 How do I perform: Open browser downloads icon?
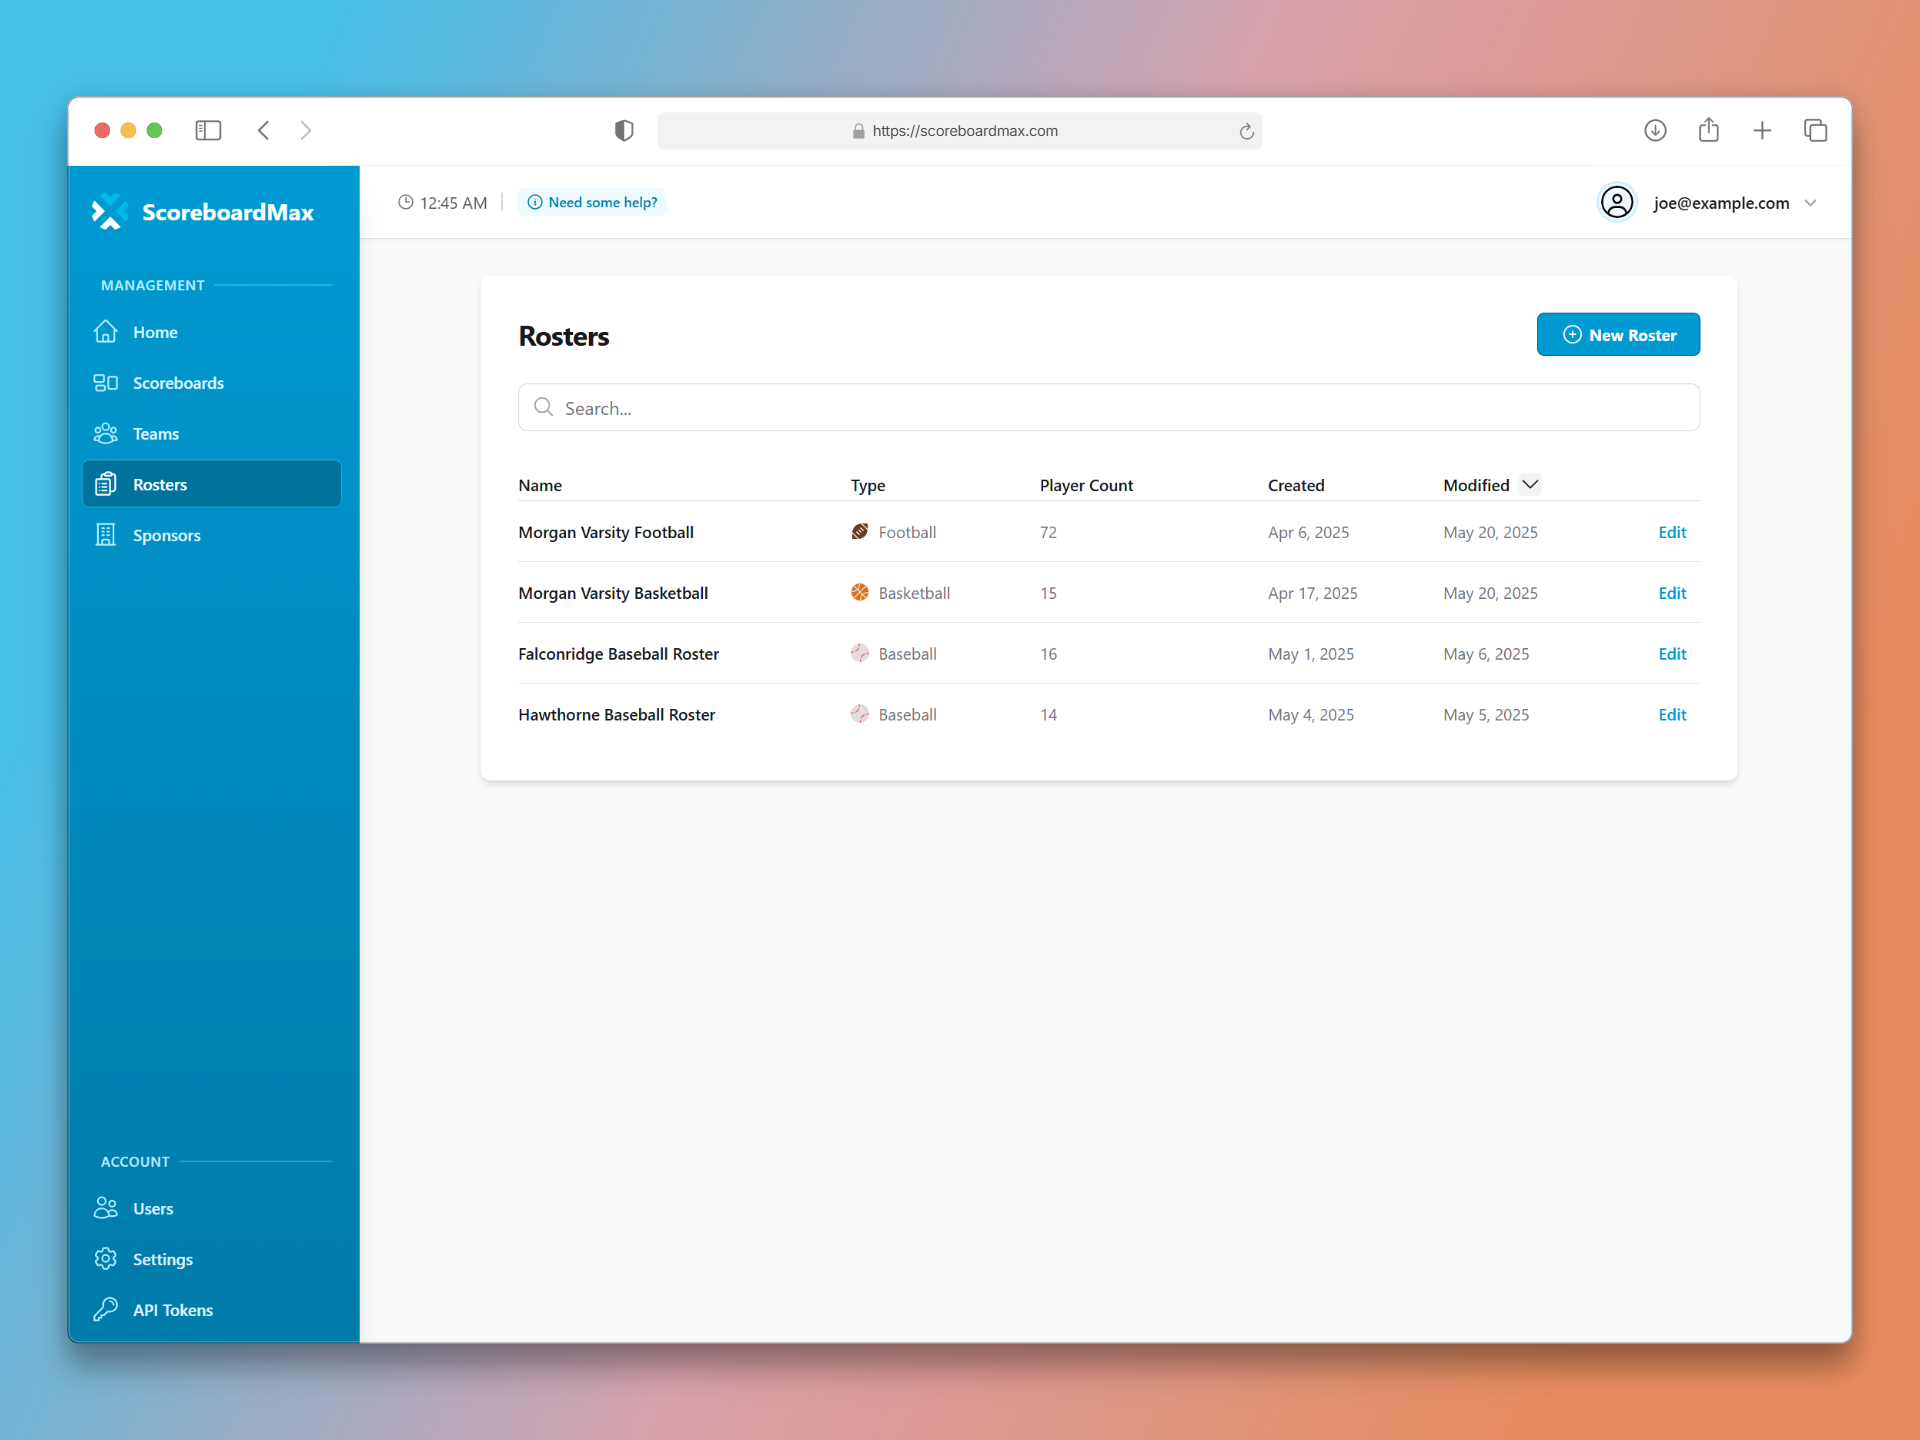click(1655, 130)
